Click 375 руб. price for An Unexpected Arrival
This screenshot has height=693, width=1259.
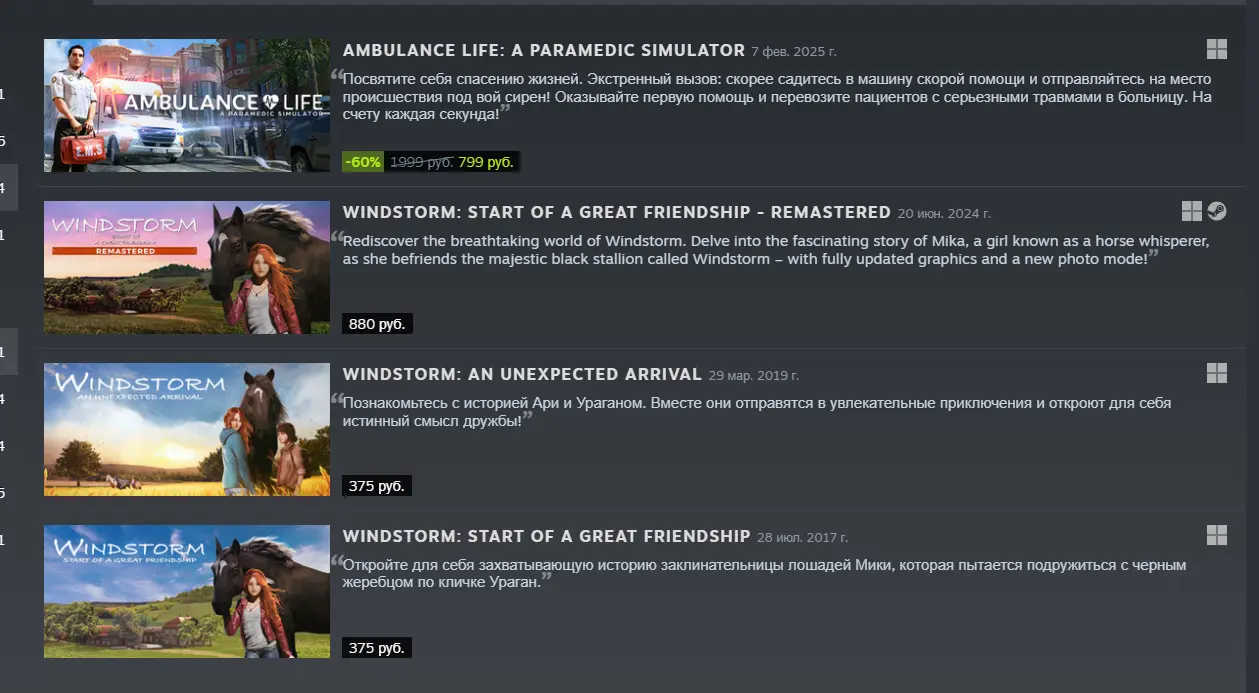[377, 486]
